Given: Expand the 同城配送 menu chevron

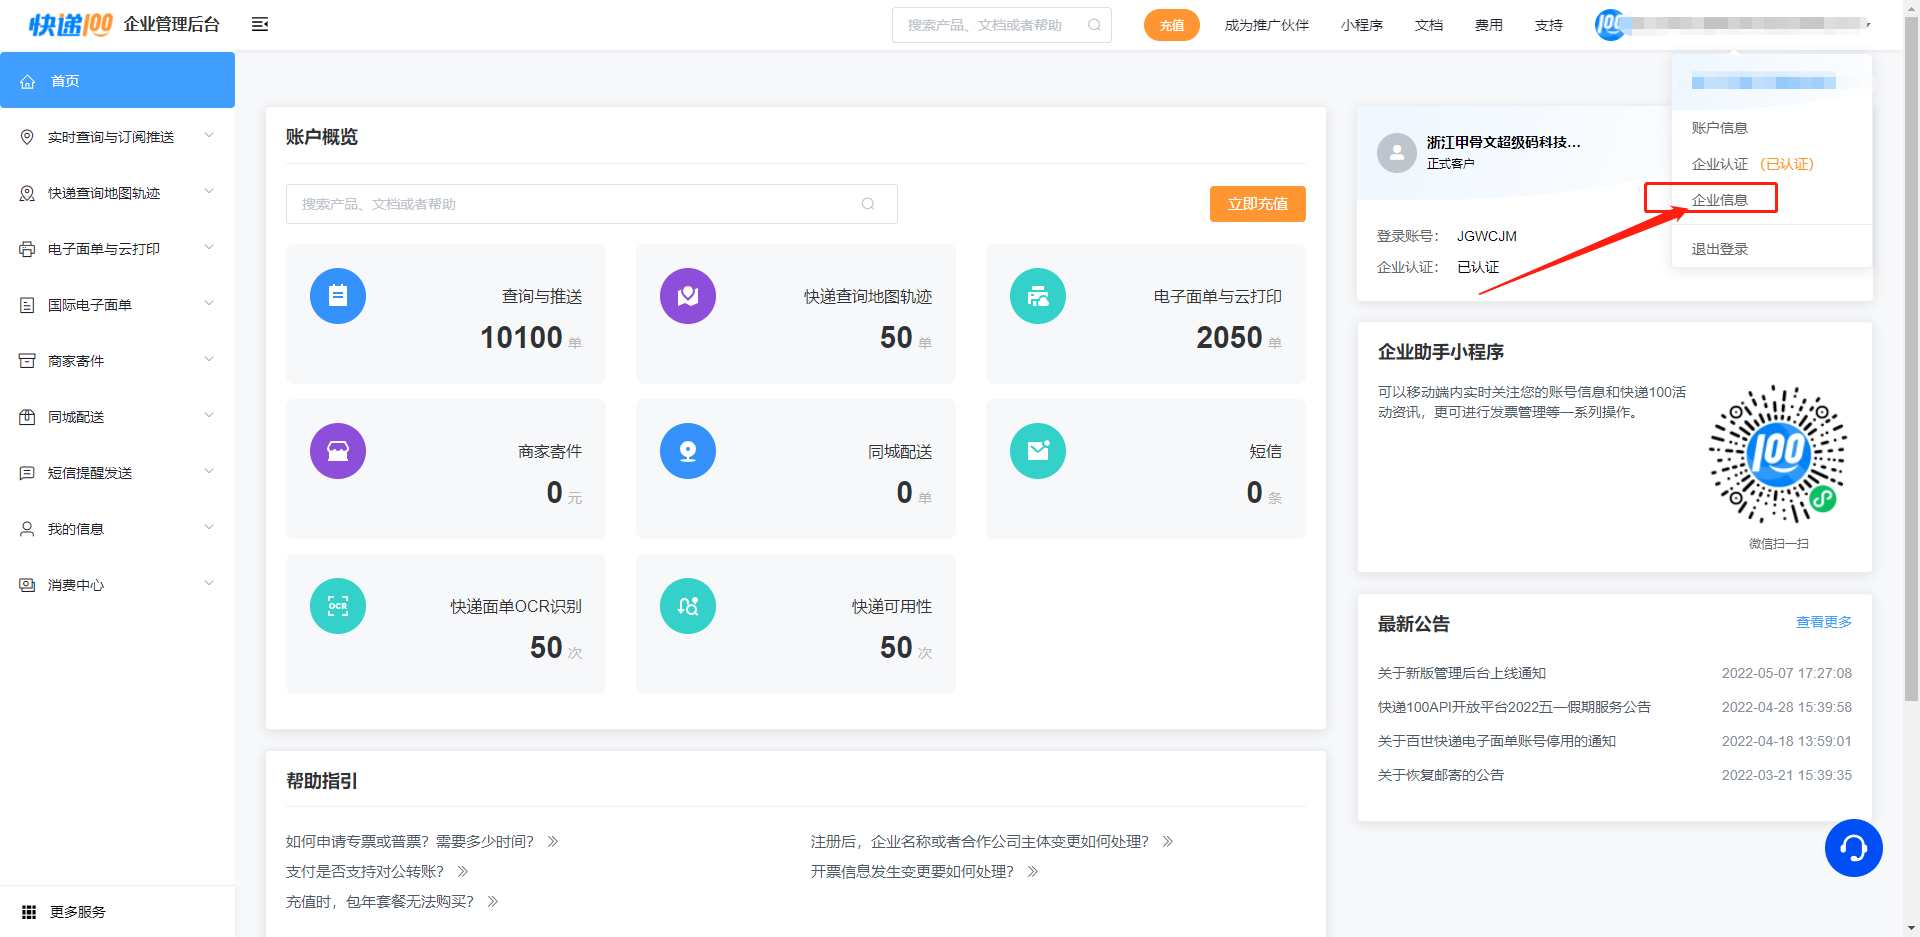Looking at the screenshot, I should tap(209, 415).
